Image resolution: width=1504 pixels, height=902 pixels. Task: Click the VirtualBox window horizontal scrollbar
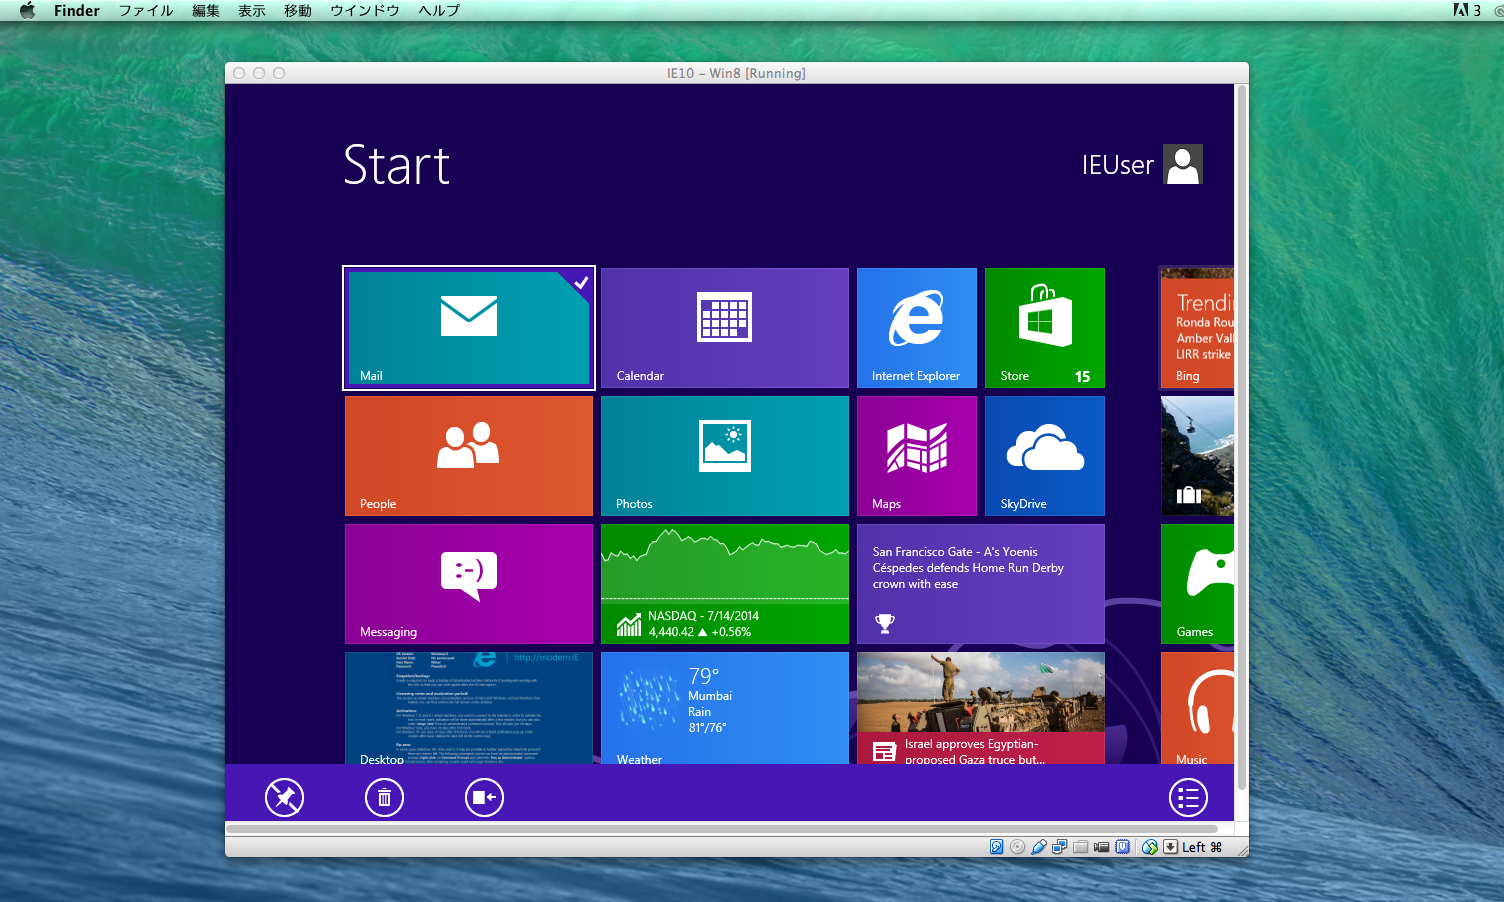(x=722, y=829)
